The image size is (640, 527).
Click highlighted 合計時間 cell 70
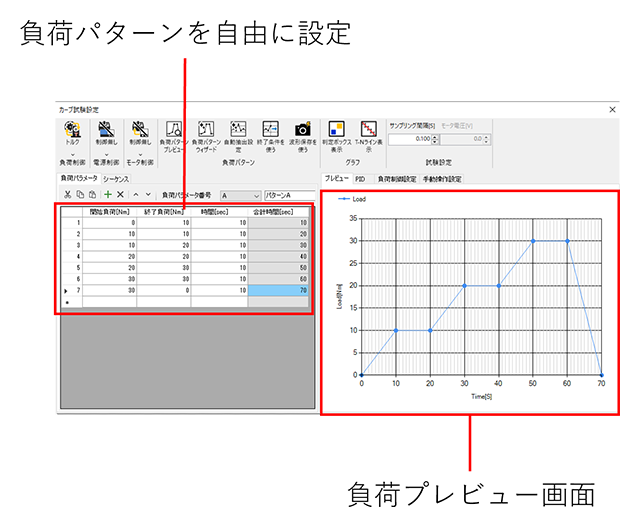(278, 290)
